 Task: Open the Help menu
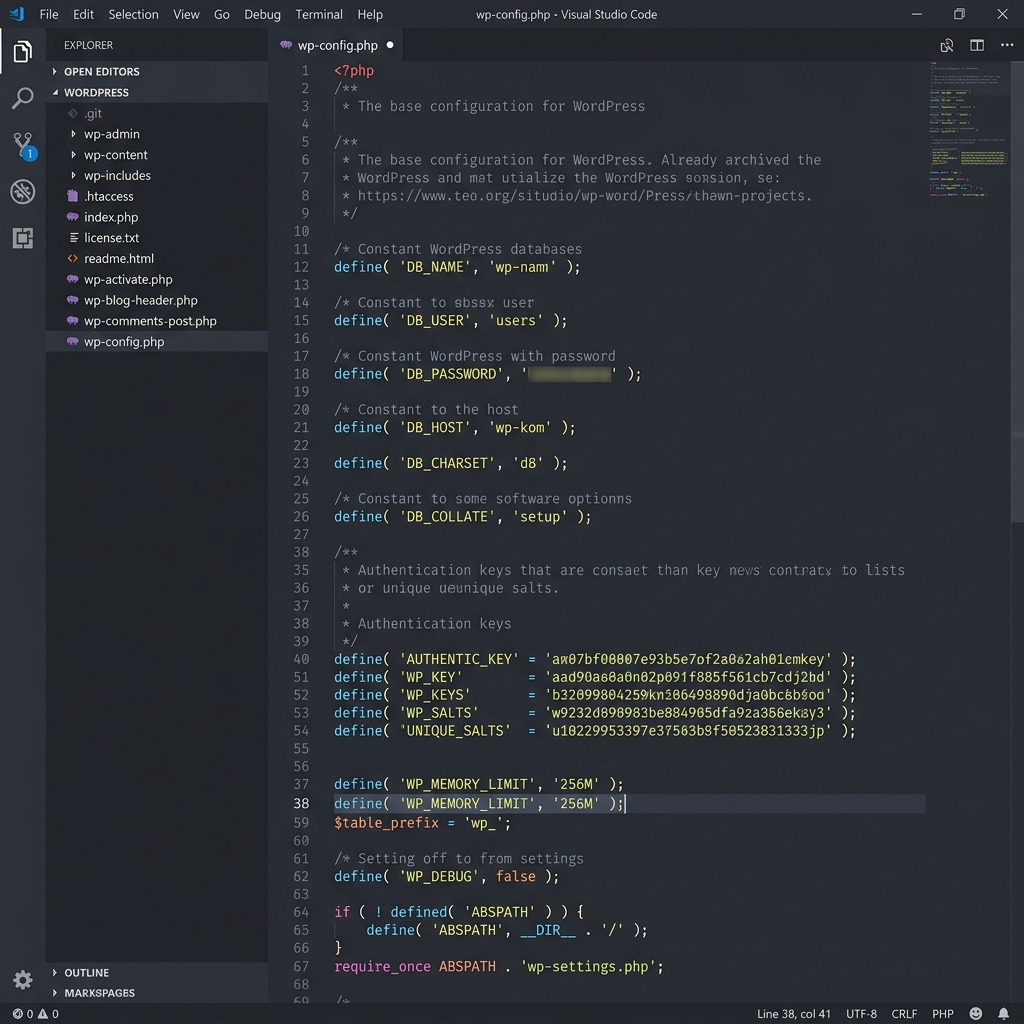(x=370, y=14)
